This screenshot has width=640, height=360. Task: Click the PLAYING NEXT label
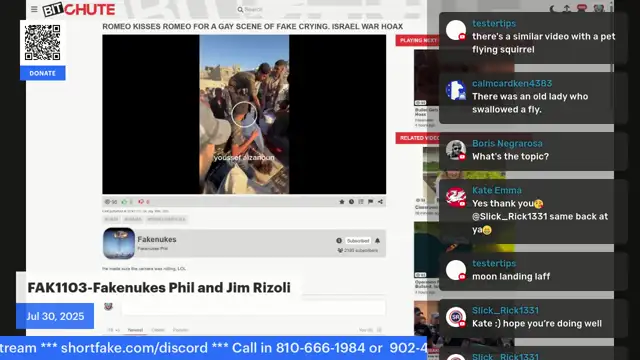pyautogui.click(x=418, y=40)
